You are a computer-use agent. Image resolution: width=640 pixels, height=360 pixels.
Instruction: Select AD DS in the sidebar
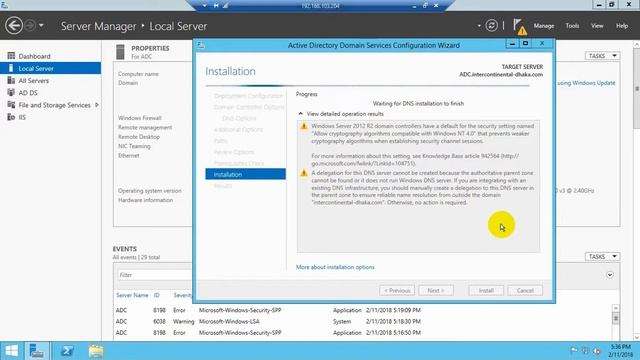(x=28, y=93)
